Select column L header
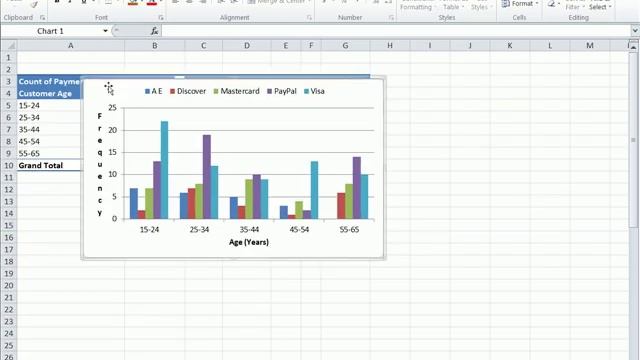The width and height of the screenshot is (640, 360). [550, 46]
